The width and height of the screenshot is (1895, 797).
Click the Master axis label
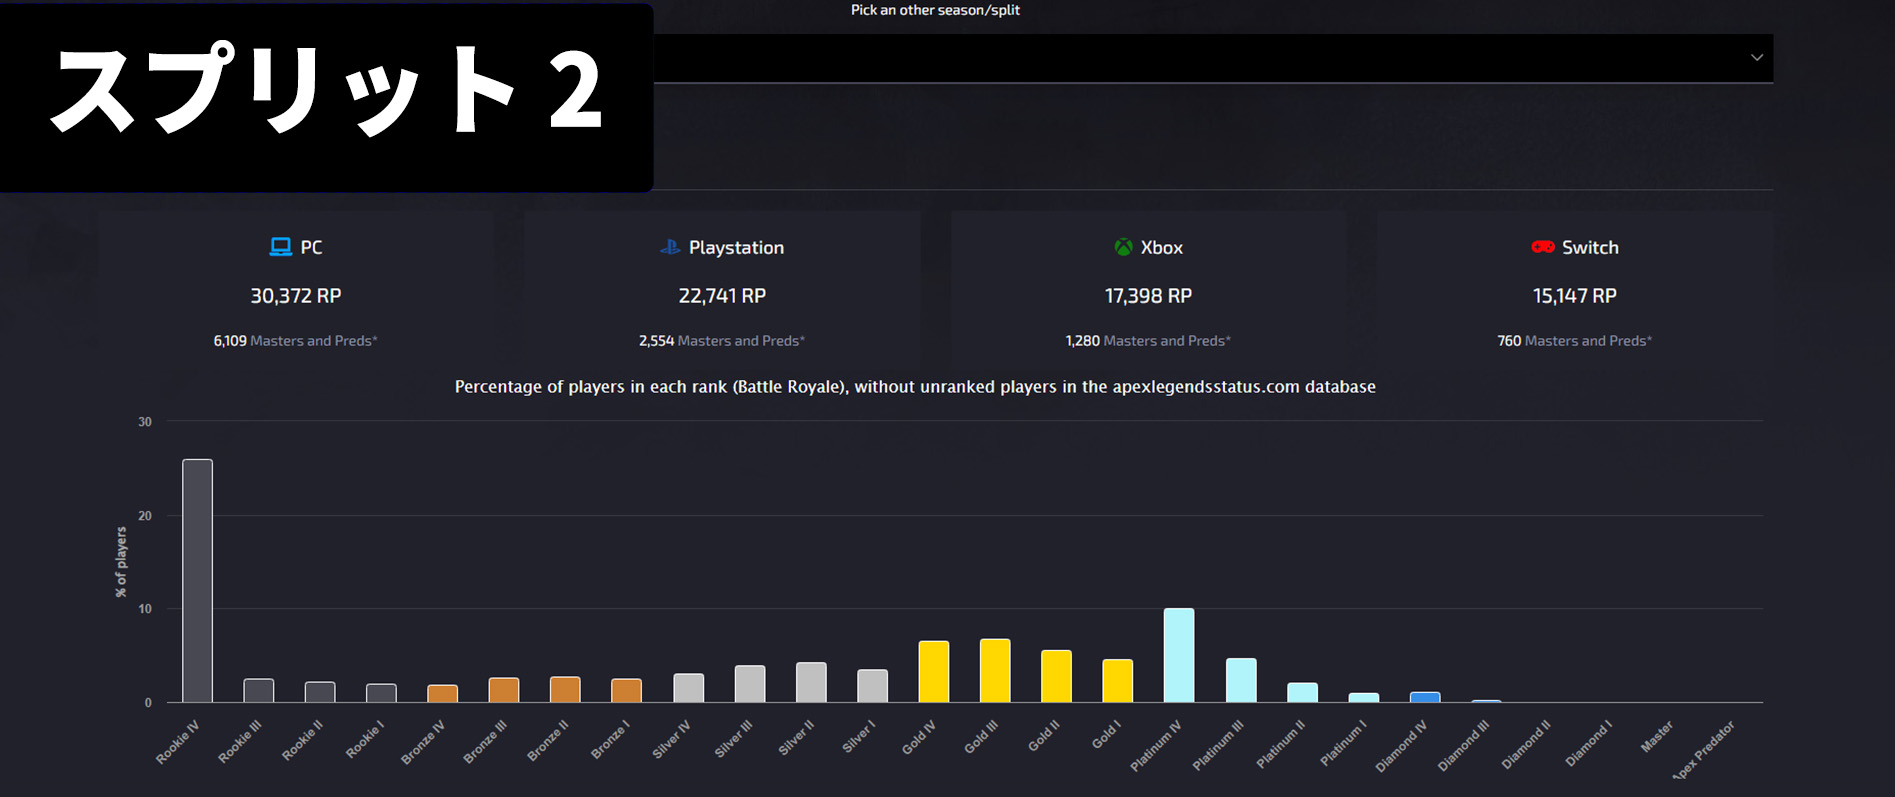point(1657,737)
